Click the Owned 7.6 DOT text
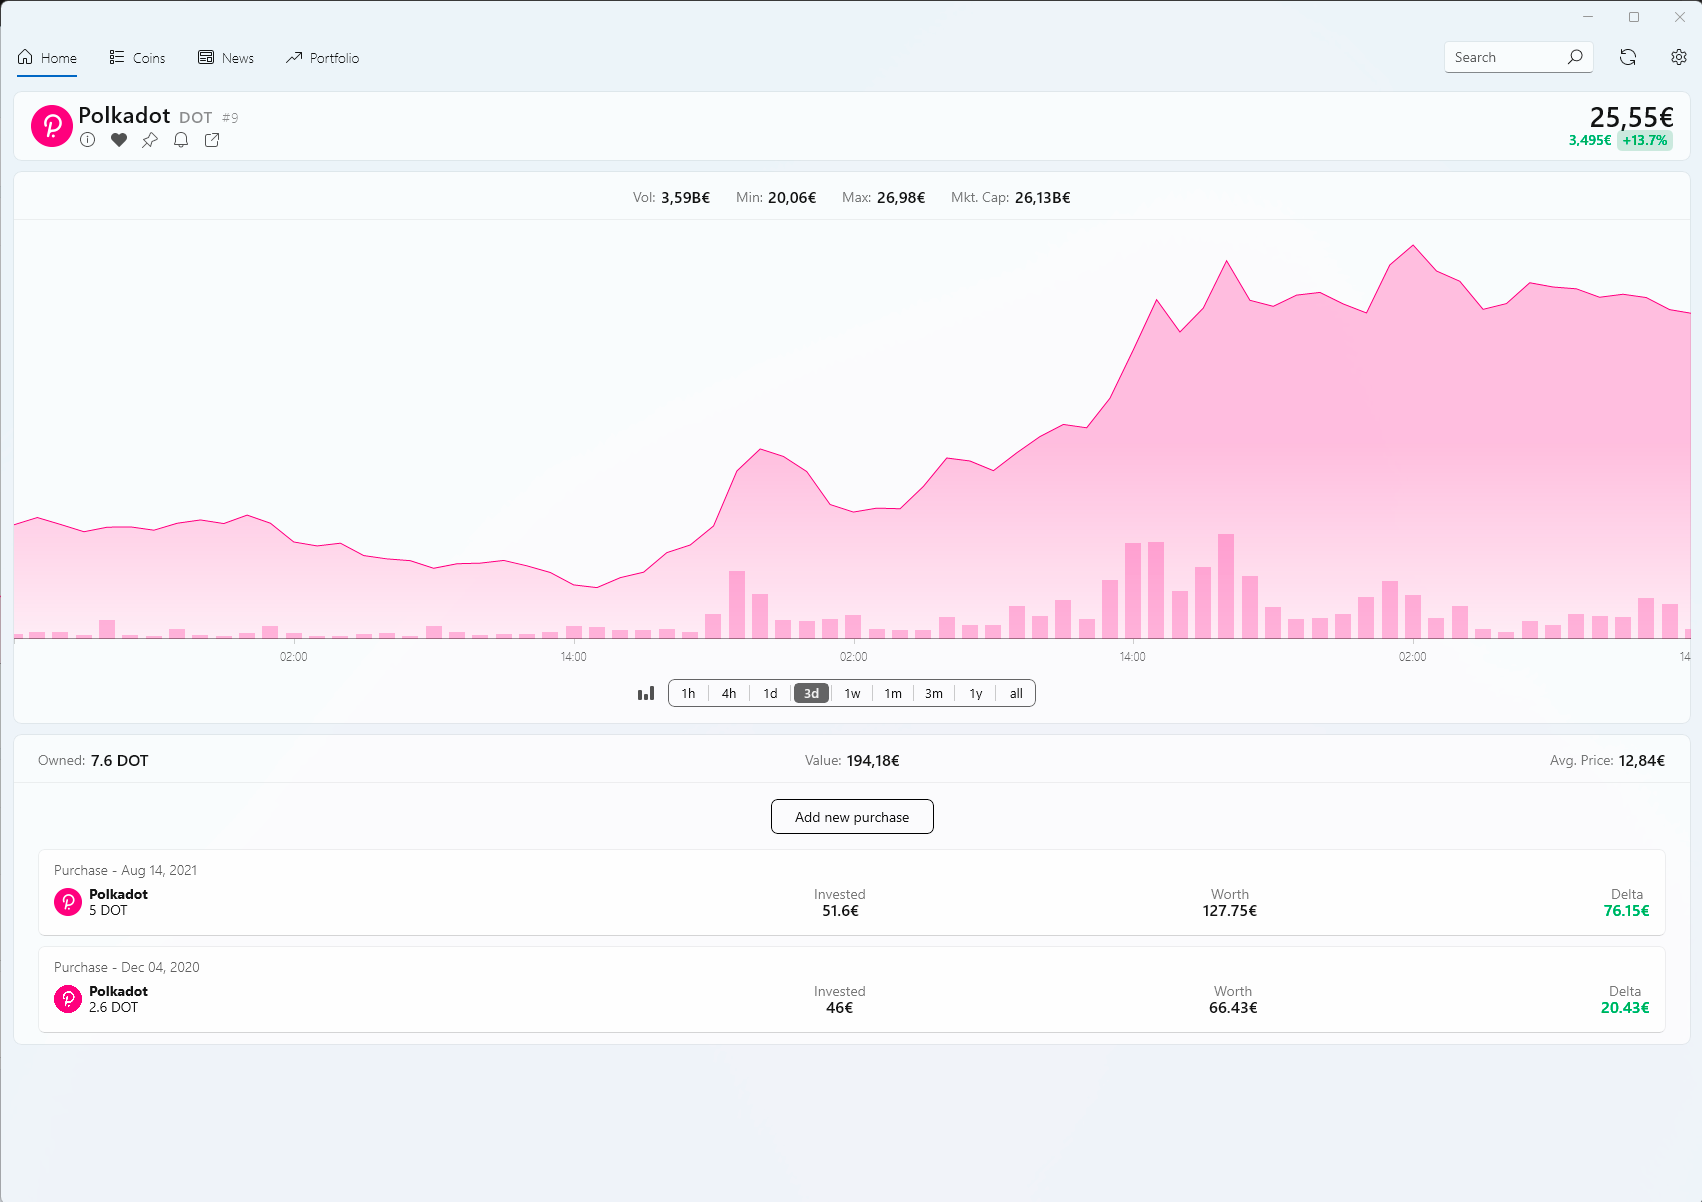The image size is (1702, 1202). (x=93, y=761)
